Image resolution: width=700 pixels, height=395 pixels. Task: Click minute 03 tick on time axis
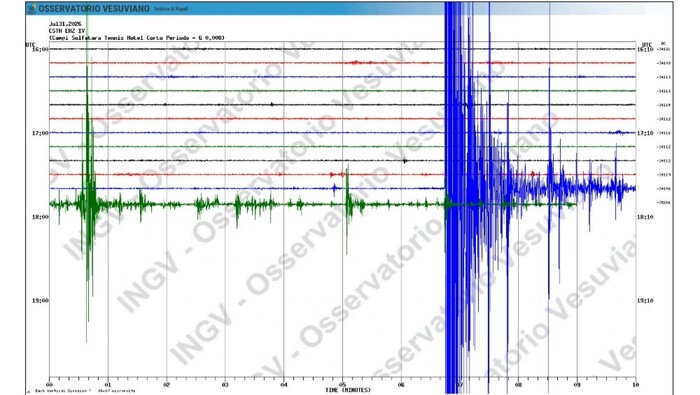(225, 384)
